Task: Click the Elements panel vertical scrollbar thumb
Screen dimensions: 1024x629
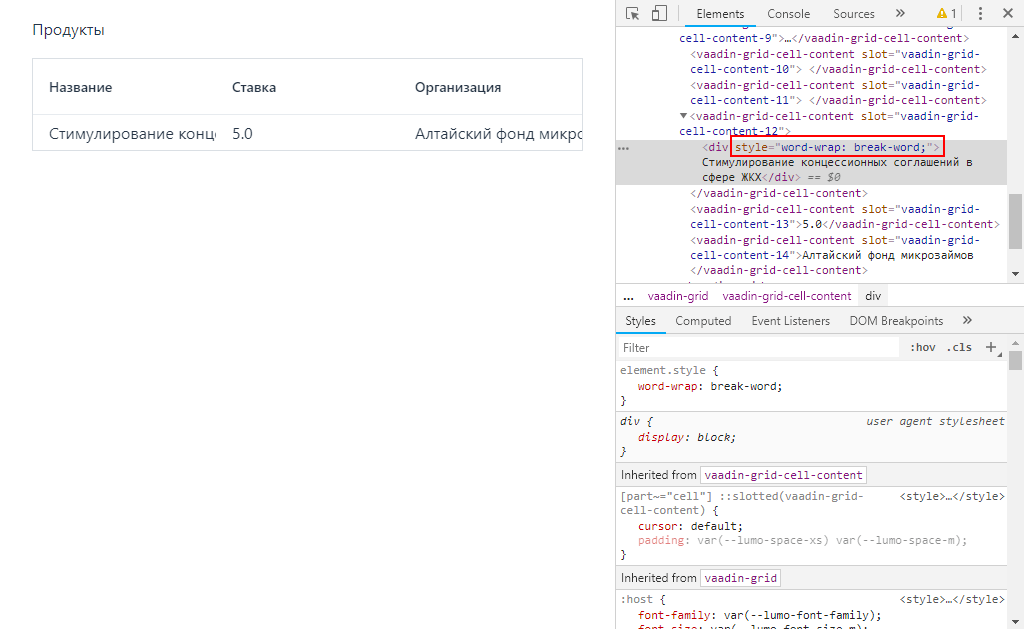Action: point(1015,221)
